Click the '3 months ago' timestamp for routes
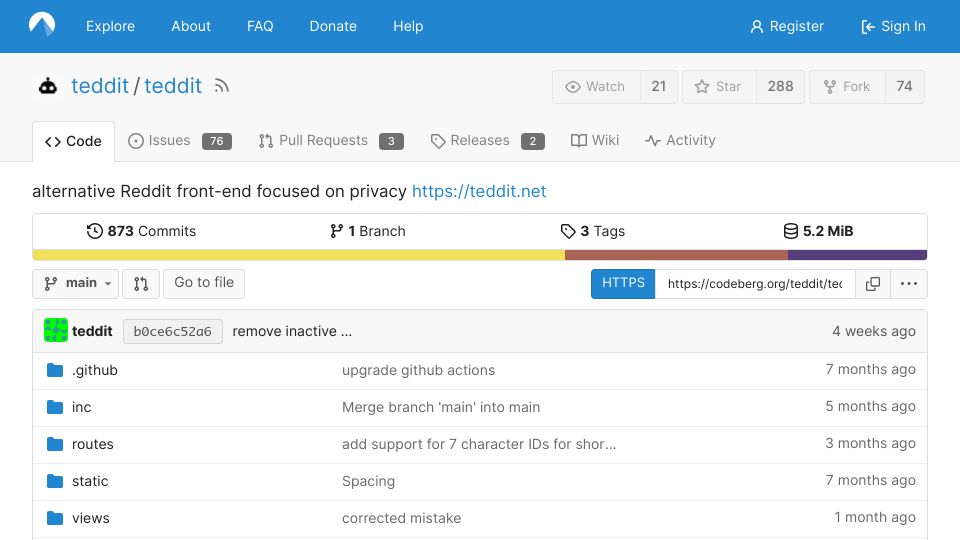960x540 pixels. click(870, 443)
